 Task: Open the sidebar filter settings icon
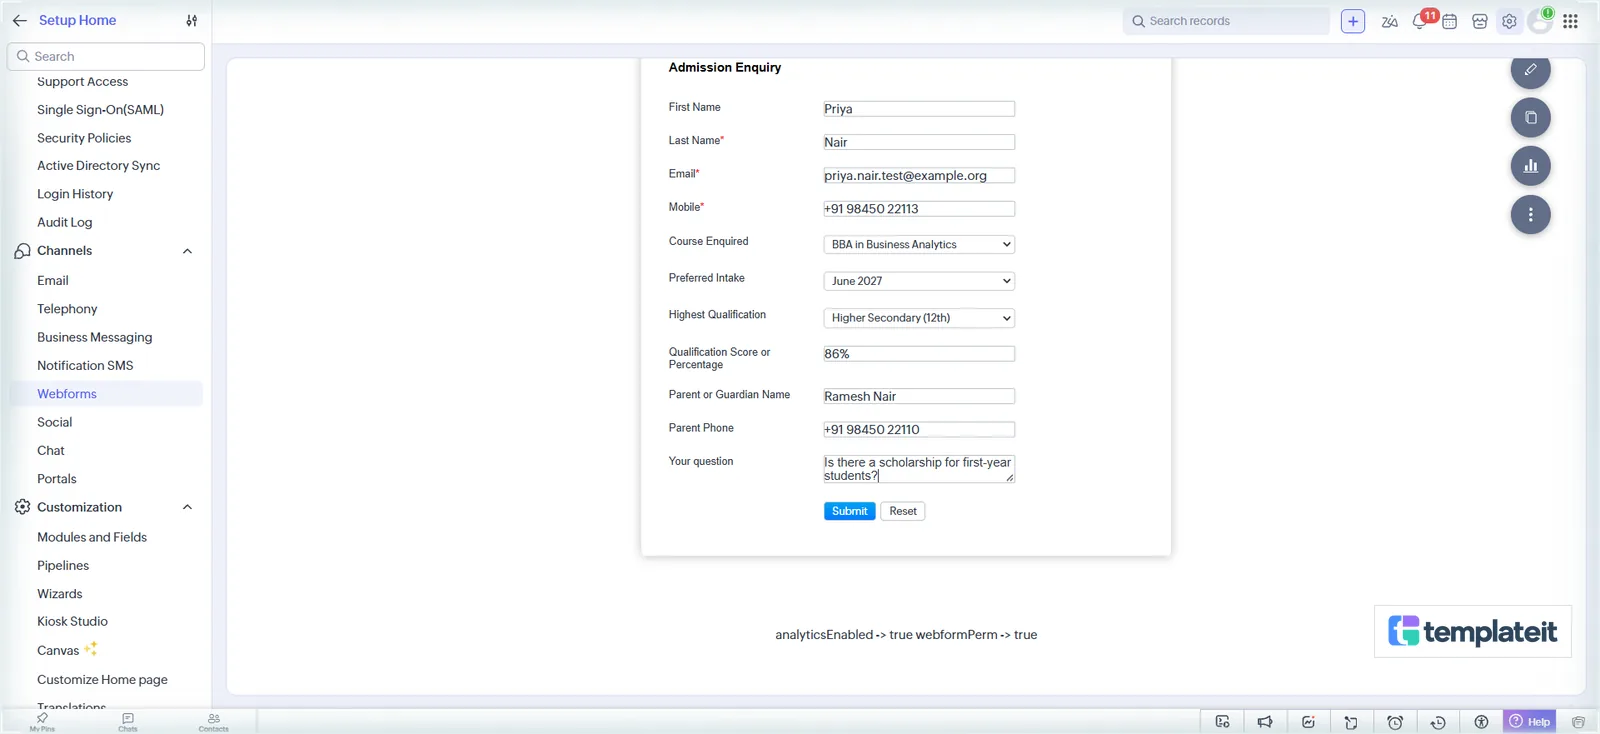[192, 20]
